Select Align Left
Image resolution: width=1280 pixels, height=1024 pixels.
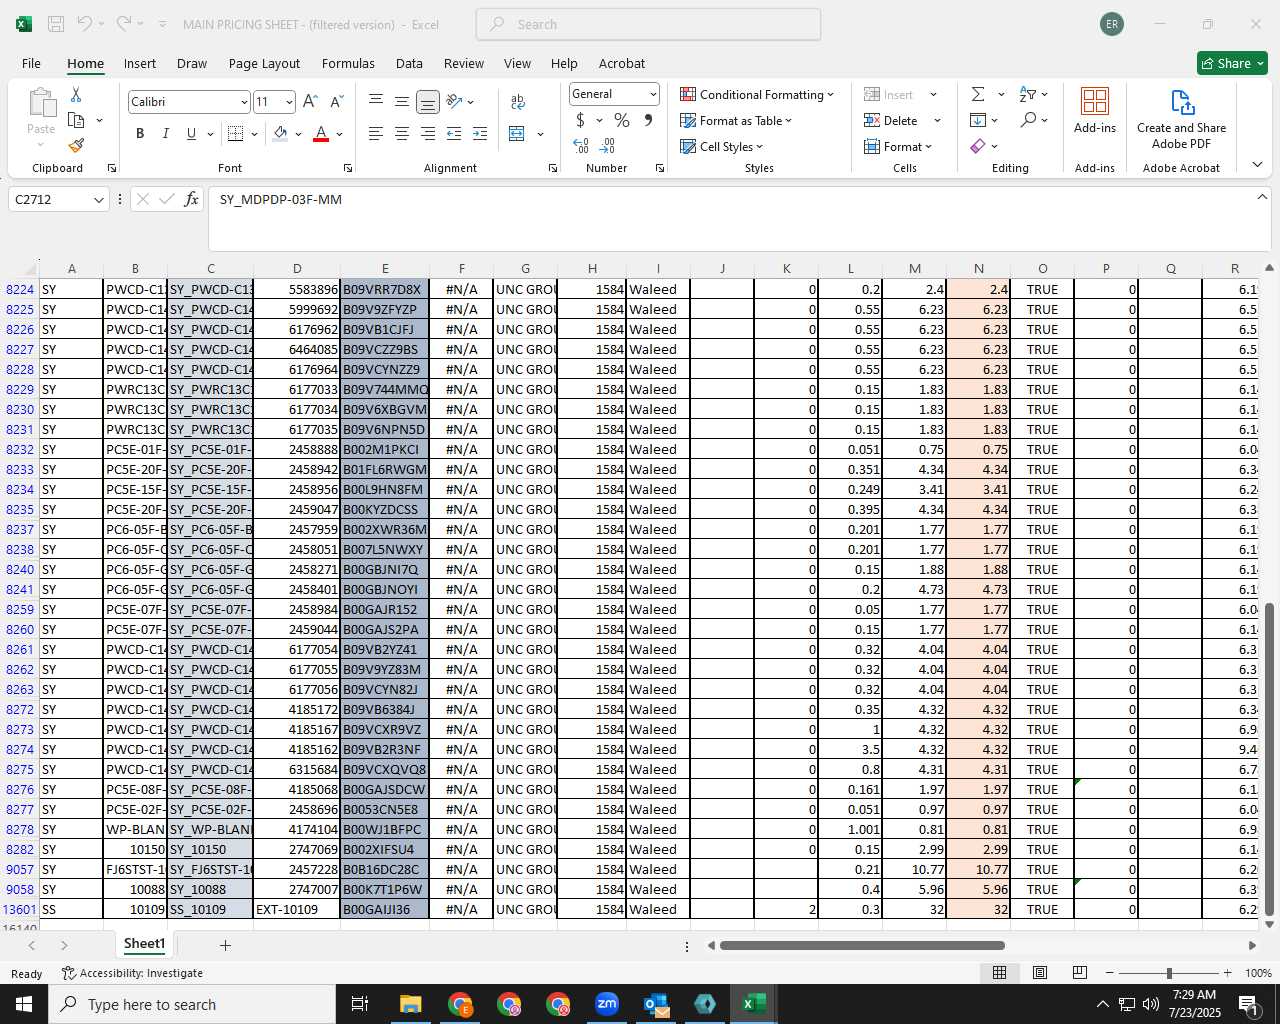tap(376, 133)
